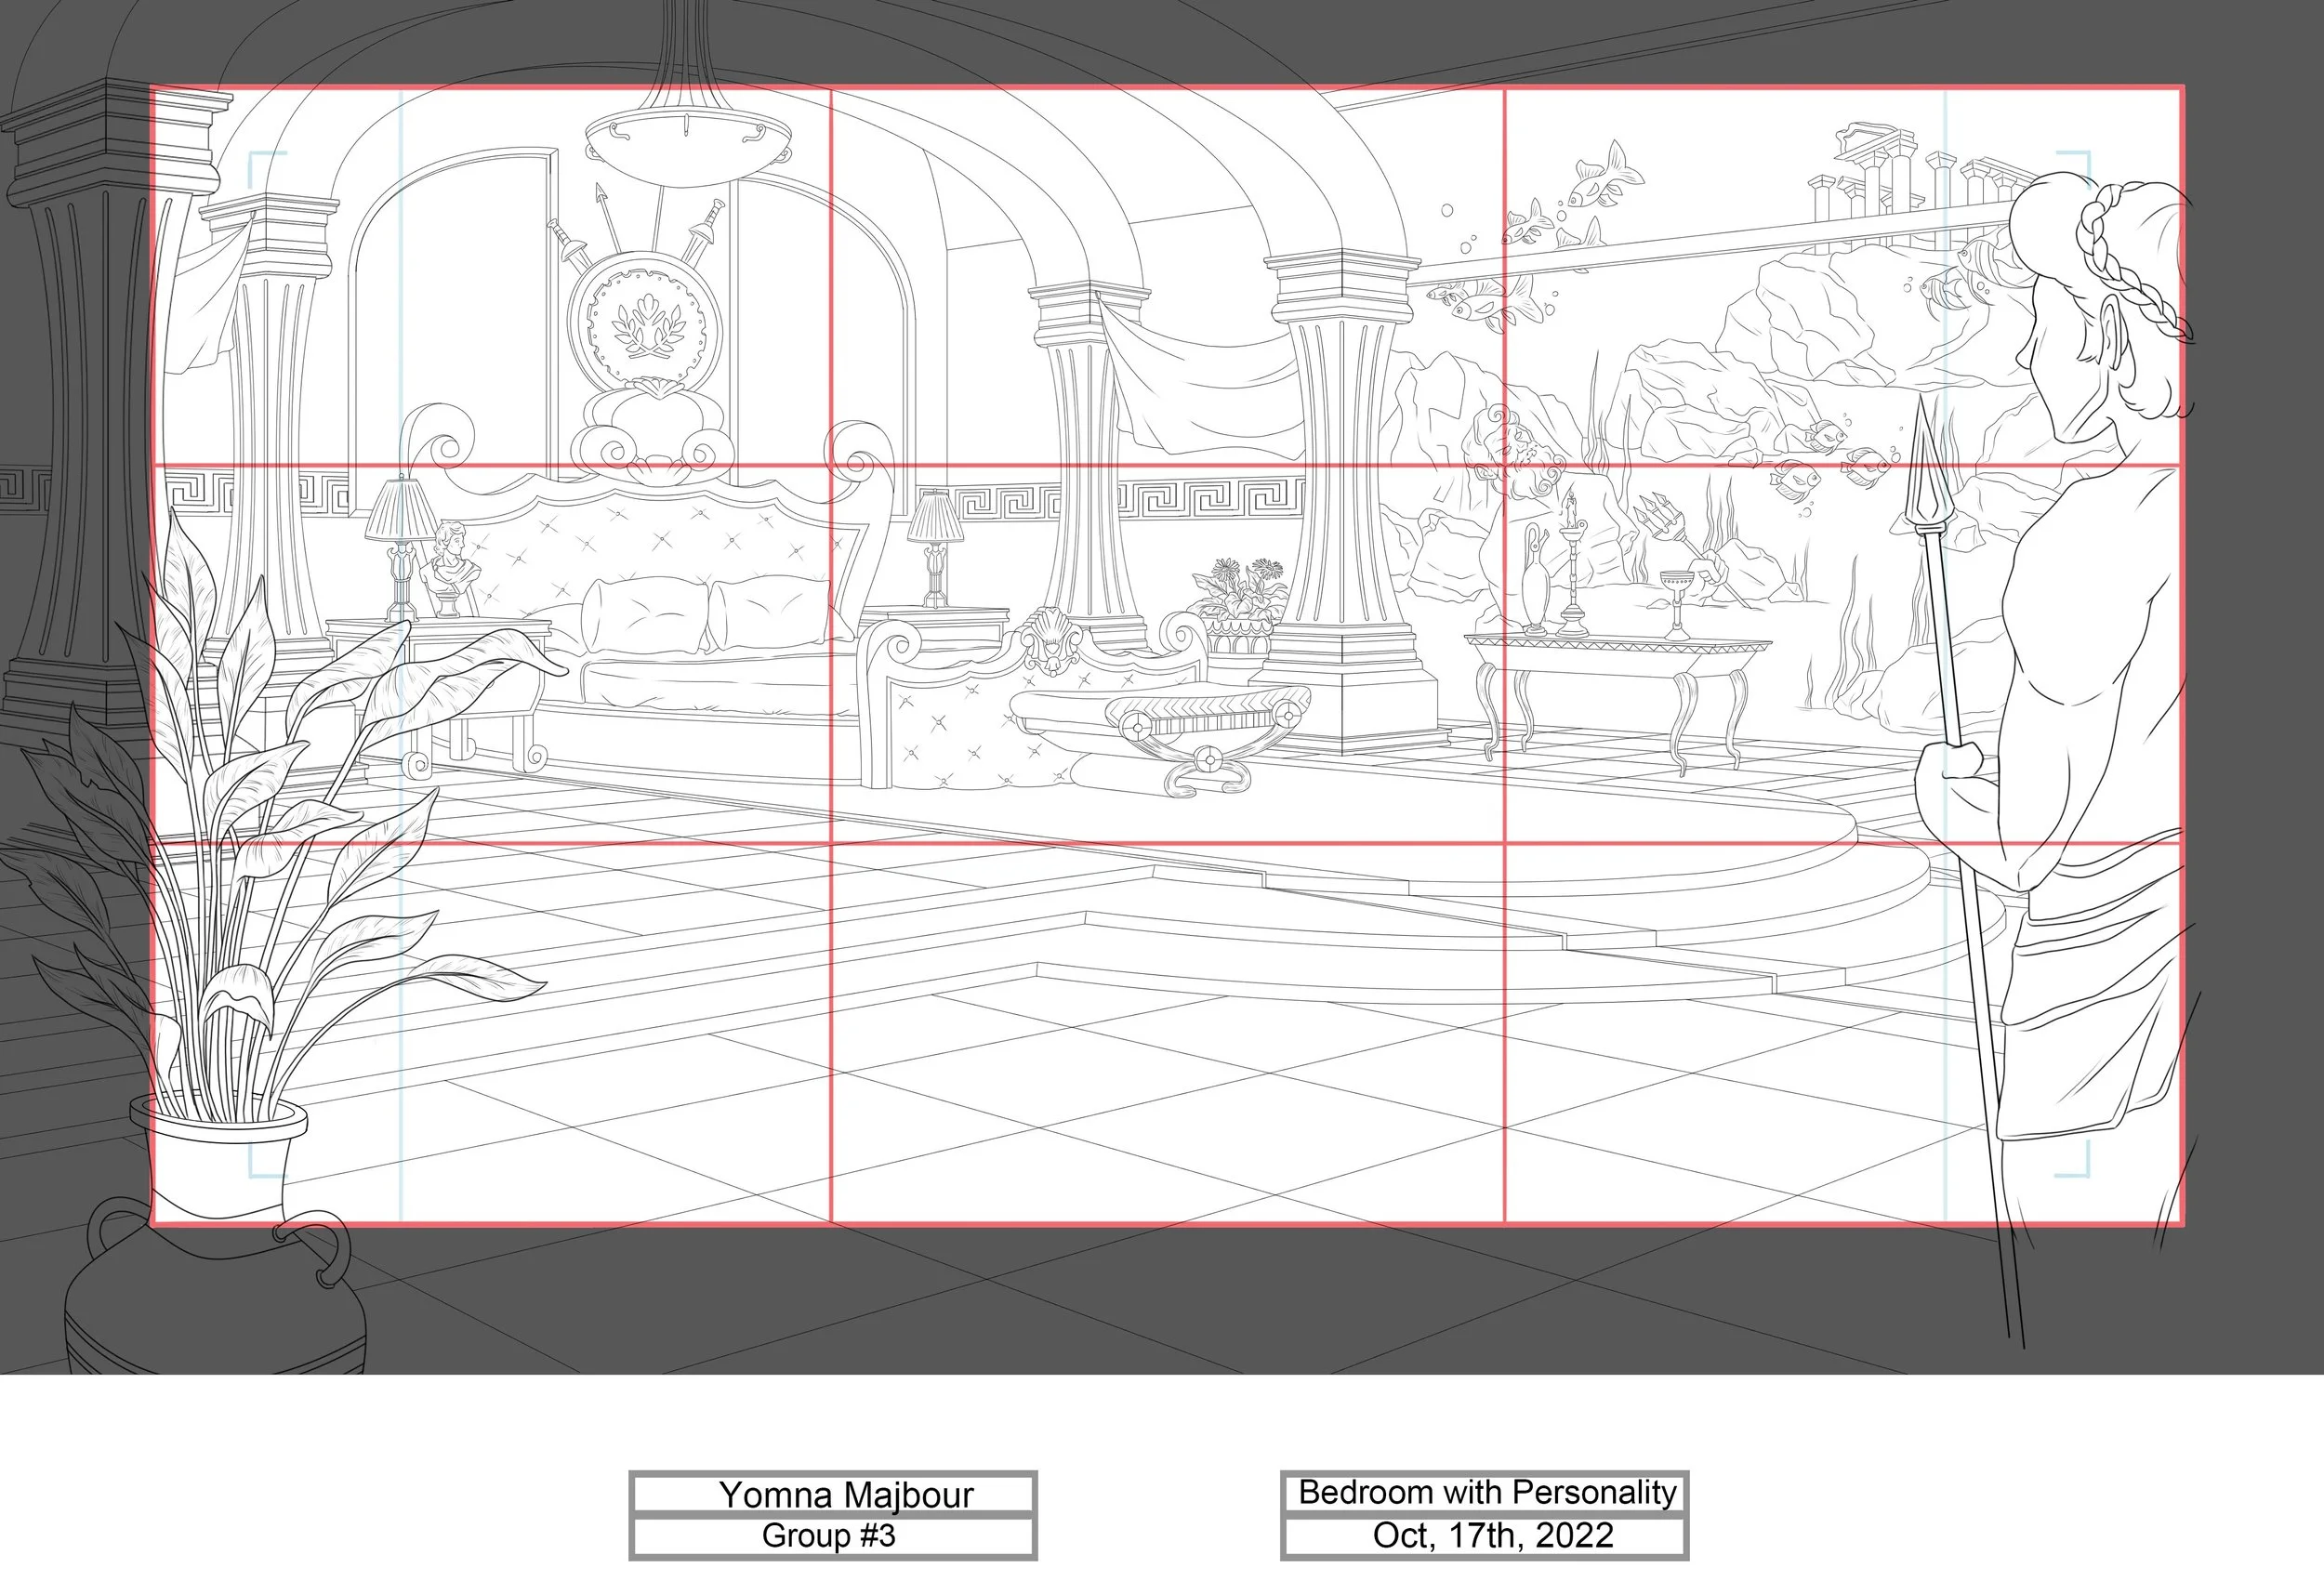Click the 'Oct, 17th, 2022' date box

[1484, 1536]
